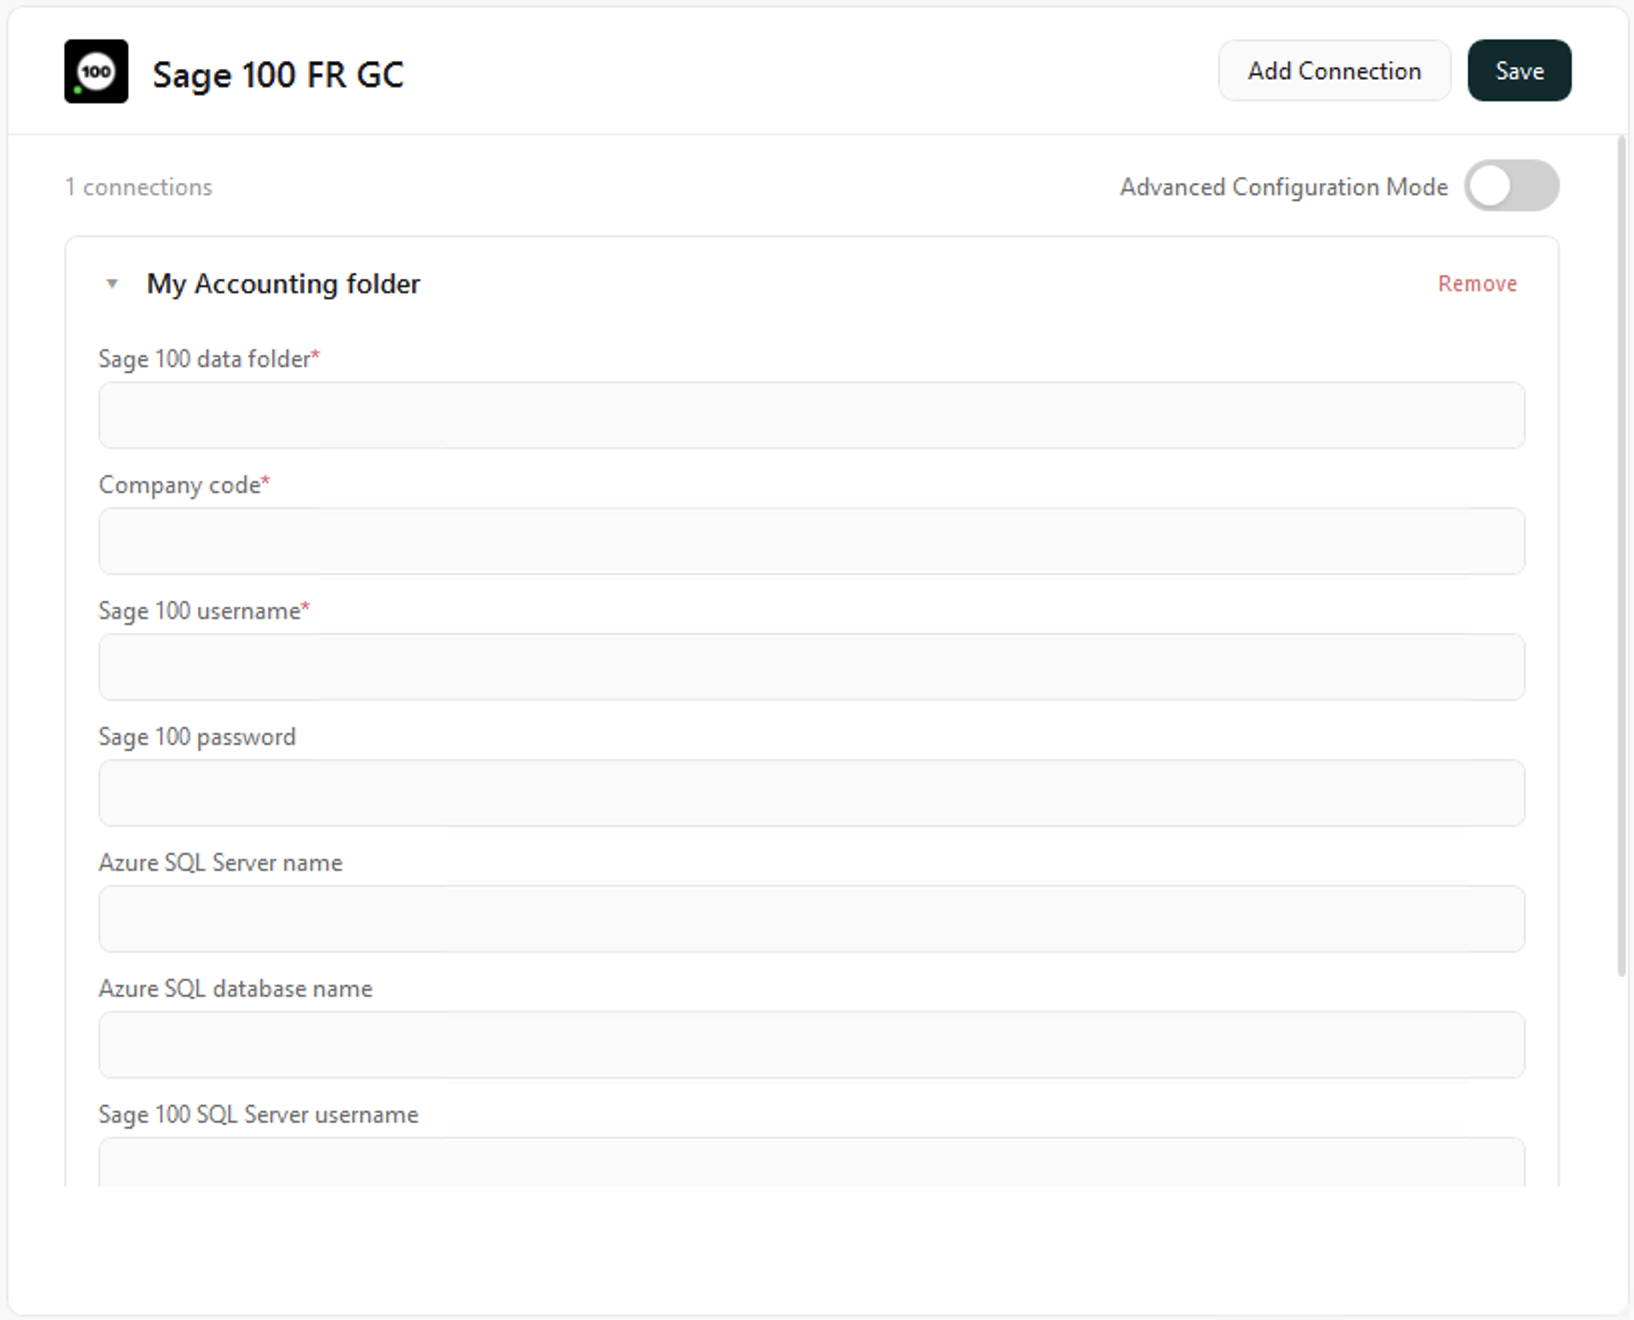Image resolution: width=1634 pixels, height=1320 pixels.
Task: Click the 'Sage 100 data folder' label
Action: point(205,359)
